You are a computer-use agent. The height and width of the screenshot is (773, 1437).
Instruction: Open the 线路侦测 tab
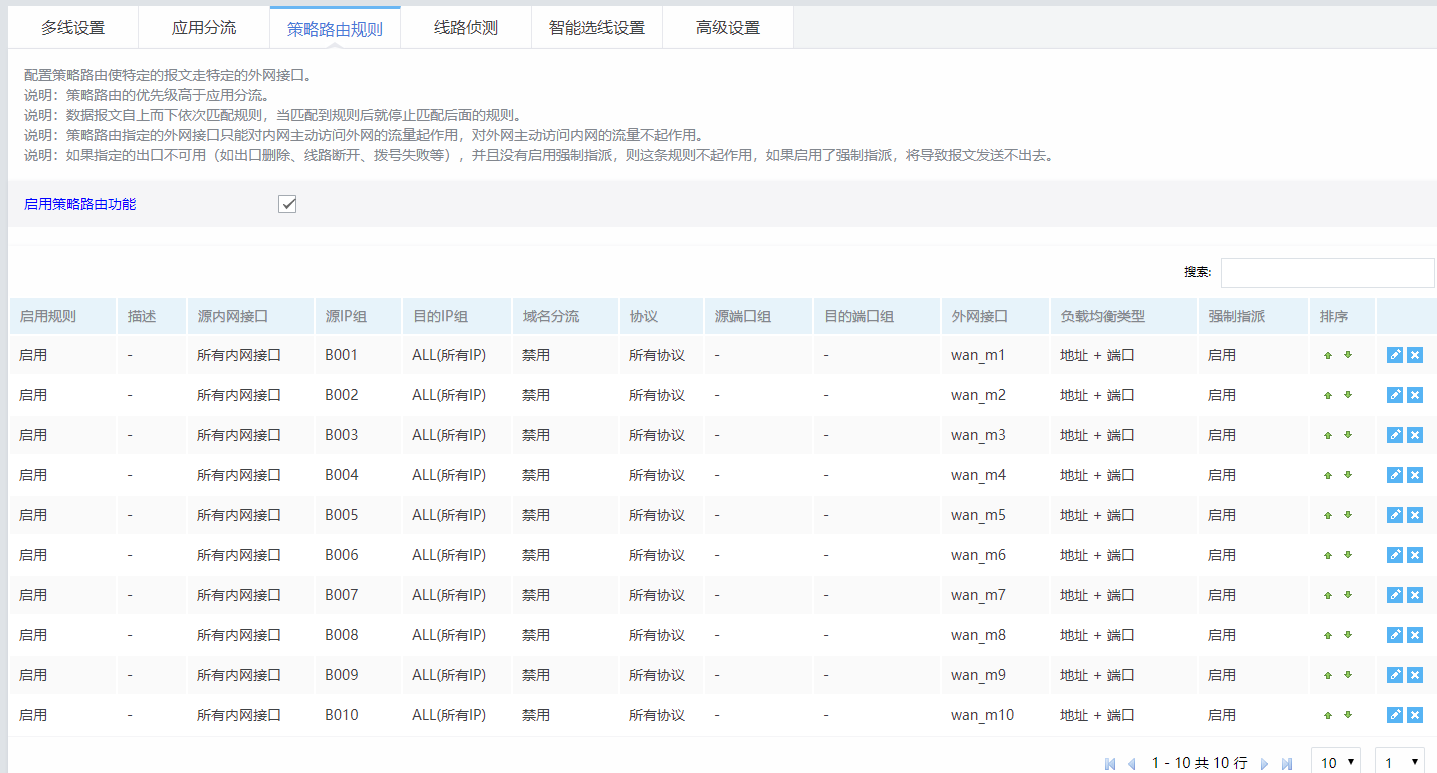click(x=466, y=28)
